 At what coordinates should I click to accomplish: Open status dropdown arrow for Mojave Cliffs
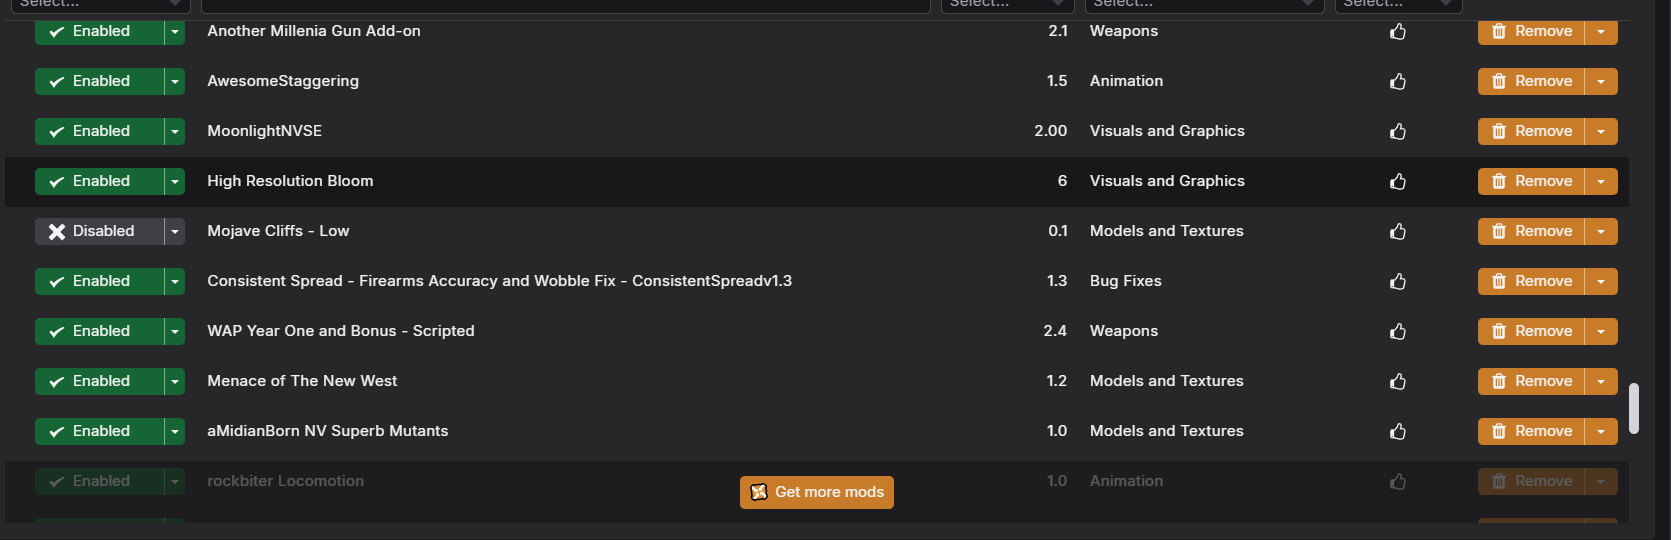coord(175,231)
